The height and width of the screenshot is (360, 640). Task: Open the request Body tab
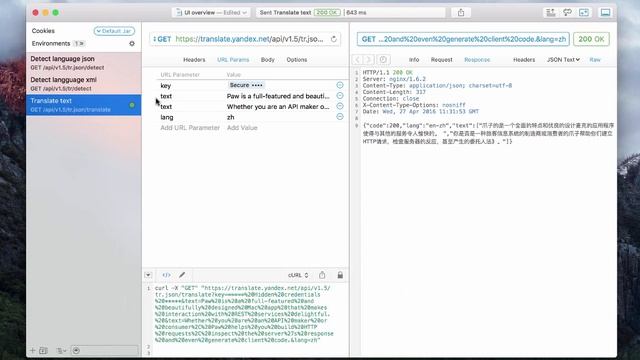(x=267, y=60)
